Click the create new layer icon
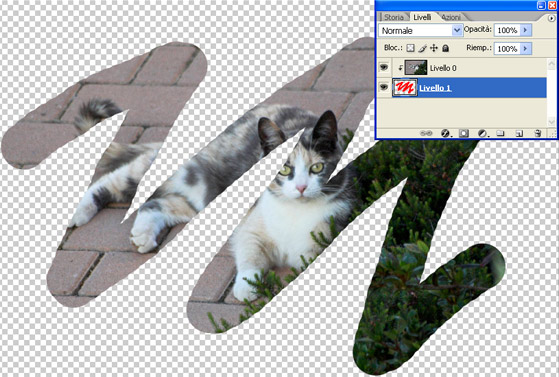Image resolution: width=559 pixels, height=377 pixels. tap(519, 133)
